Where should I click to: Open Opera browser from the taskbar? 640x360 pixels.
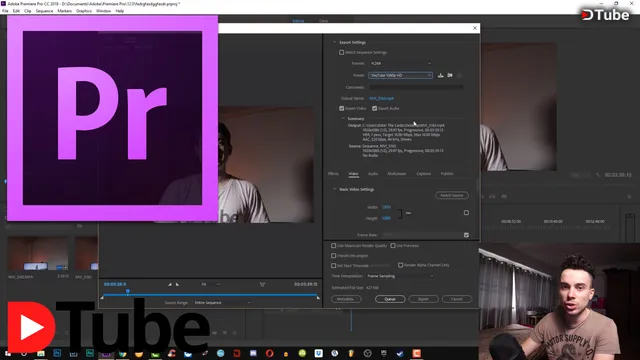(x=269, y=353)
